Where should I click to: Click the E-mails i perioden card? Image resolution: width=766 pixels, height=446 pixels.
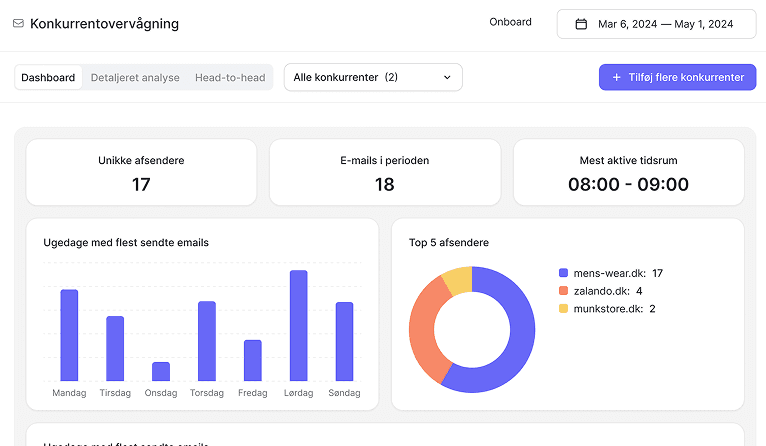[385, 172]
